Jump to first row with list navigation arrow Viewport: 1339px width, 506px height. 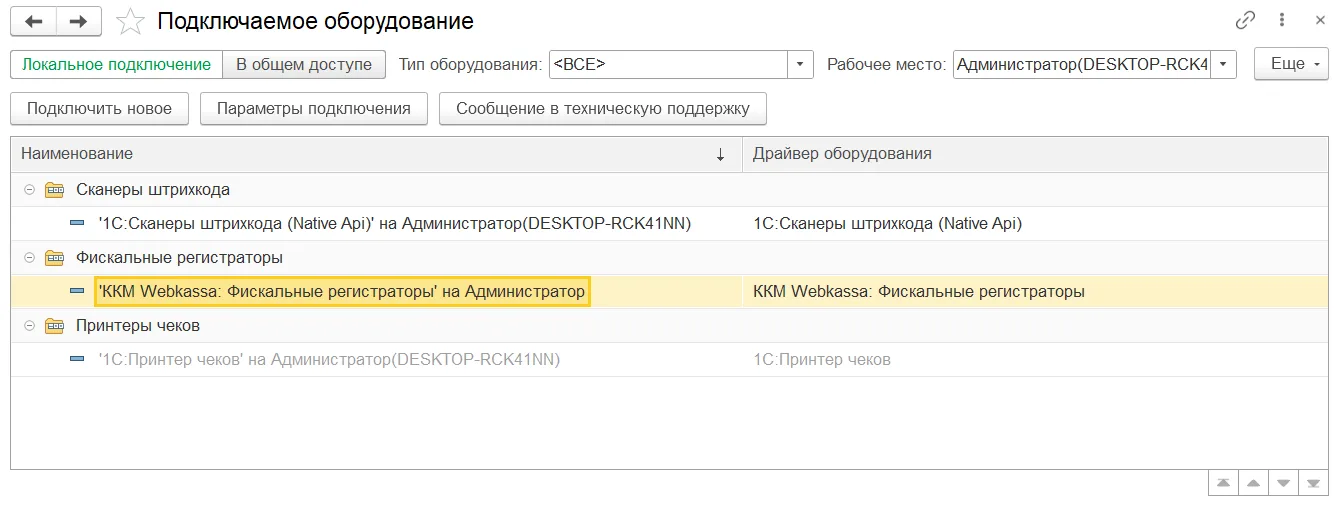click(1222, 483)
